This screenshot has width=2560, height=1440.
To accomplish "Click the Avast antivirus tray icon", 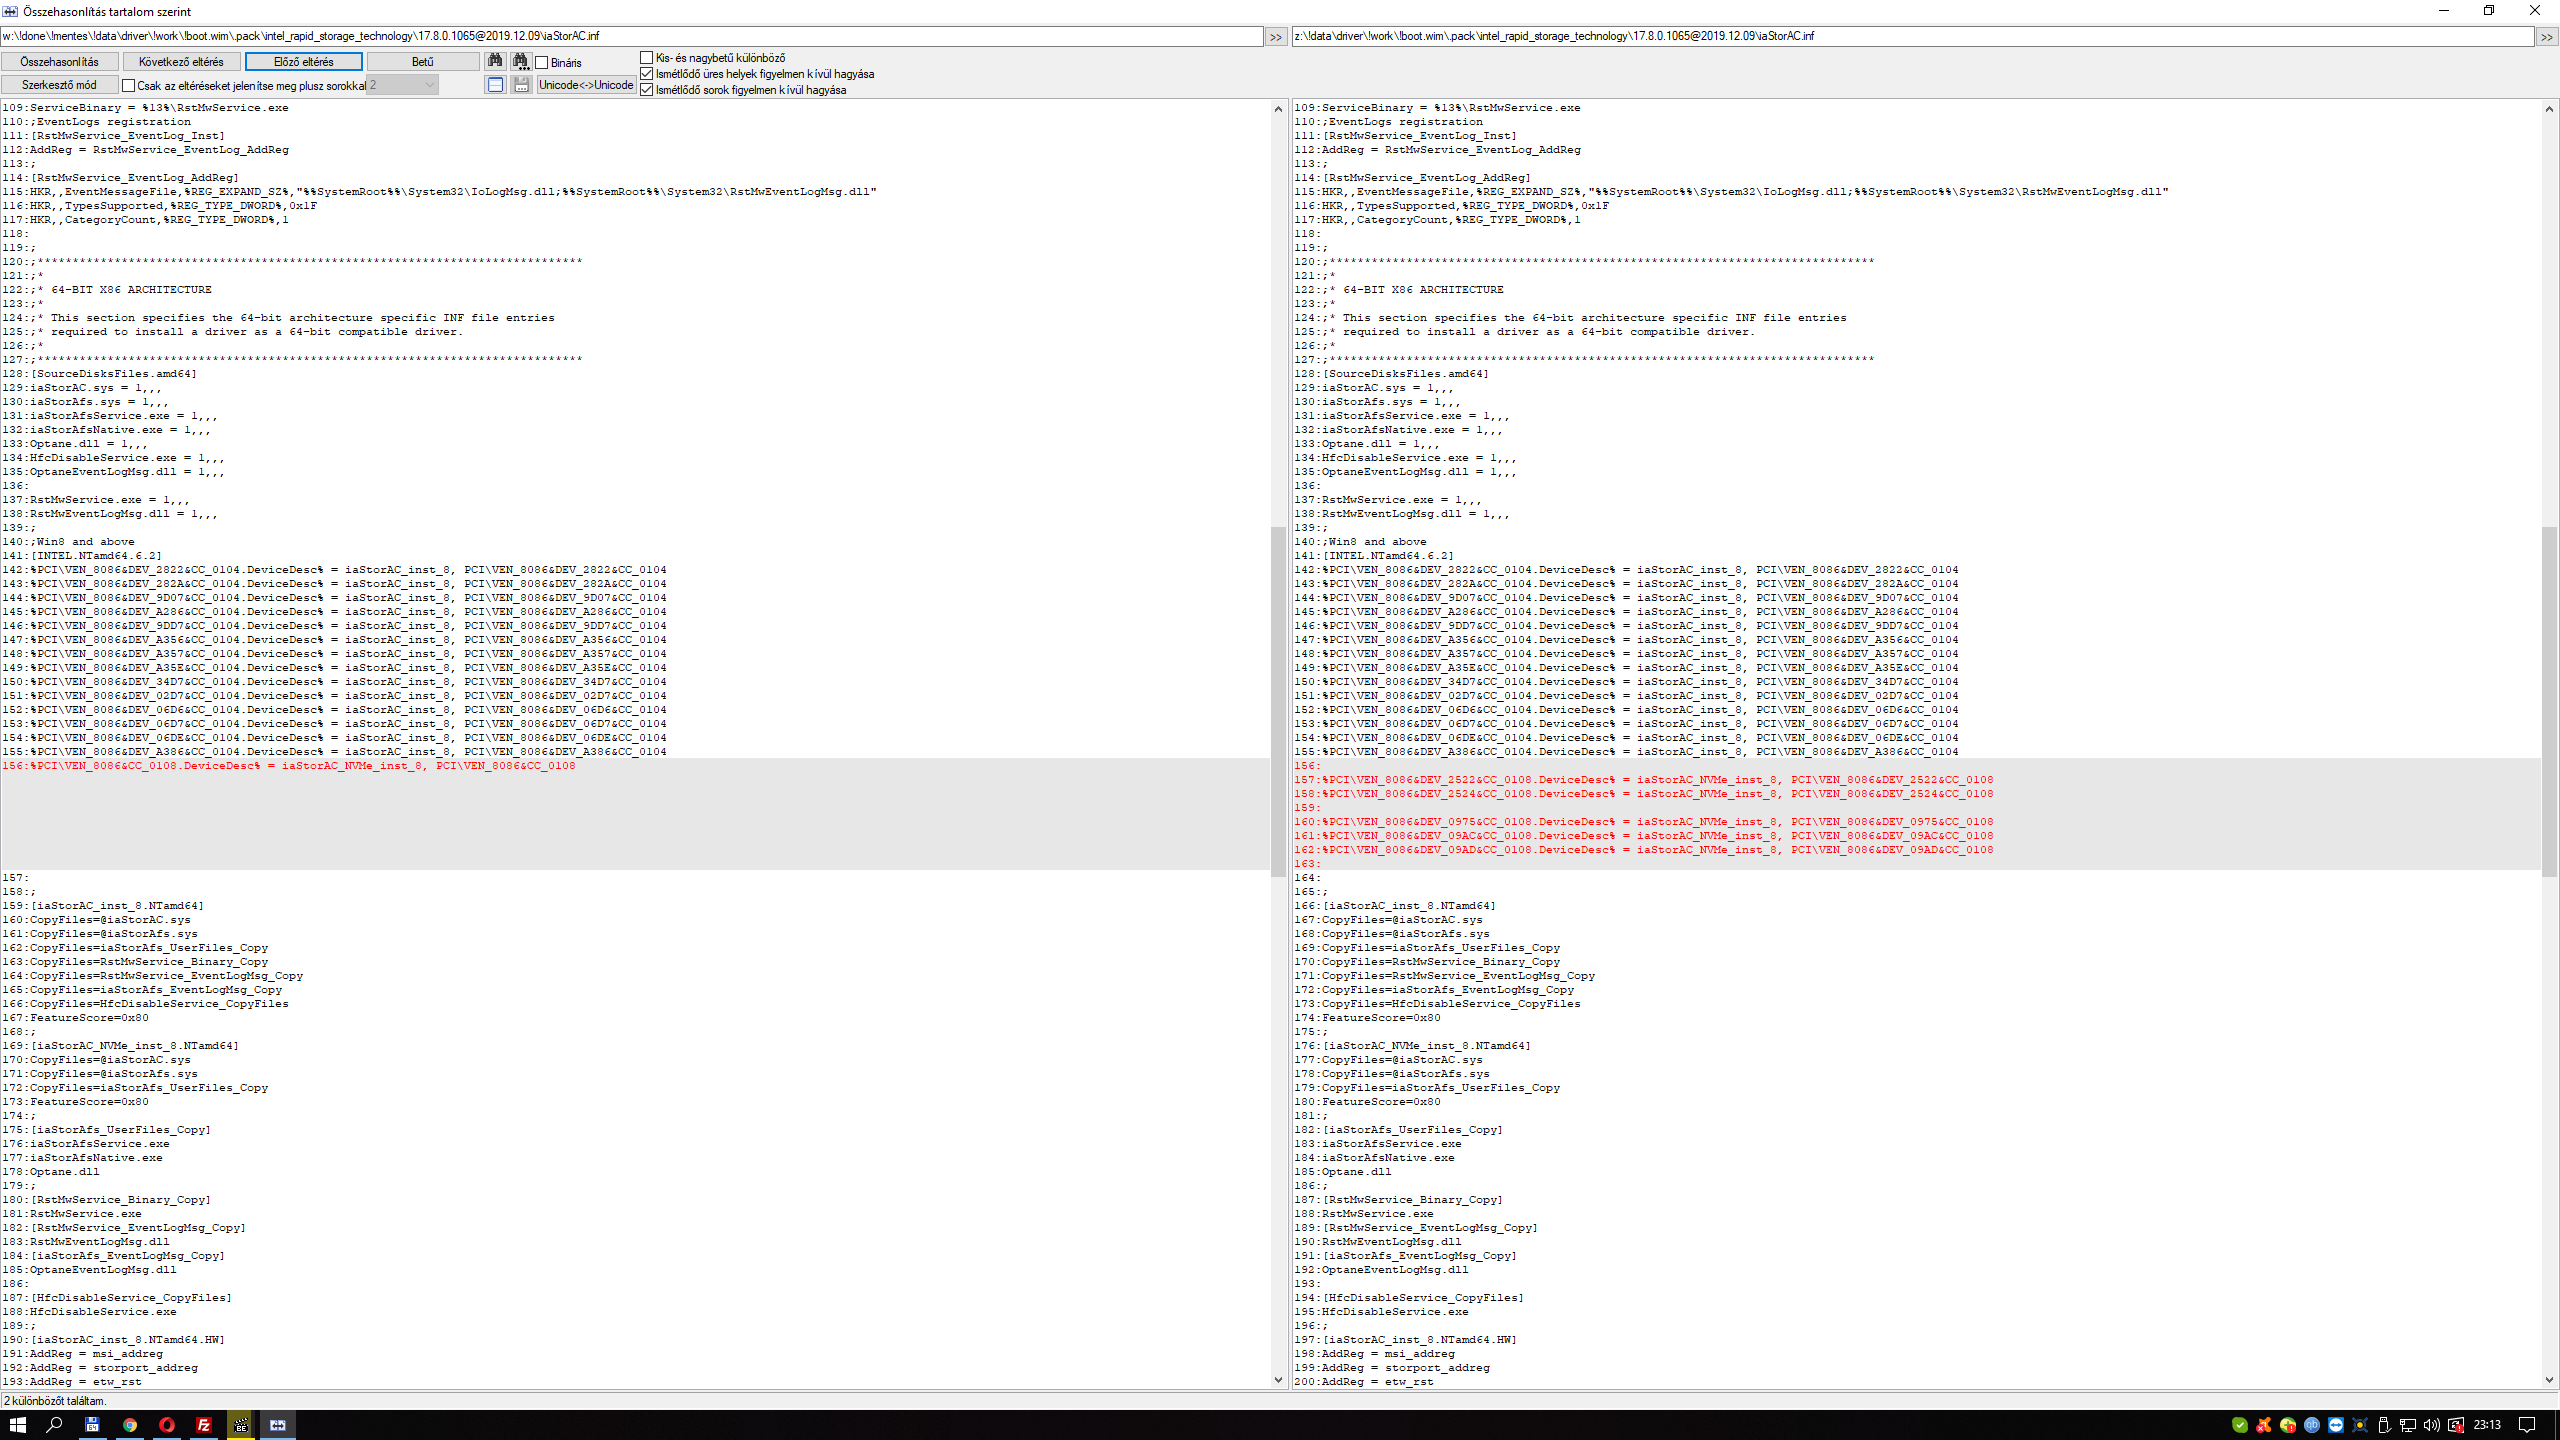I will point(2264,1425).
